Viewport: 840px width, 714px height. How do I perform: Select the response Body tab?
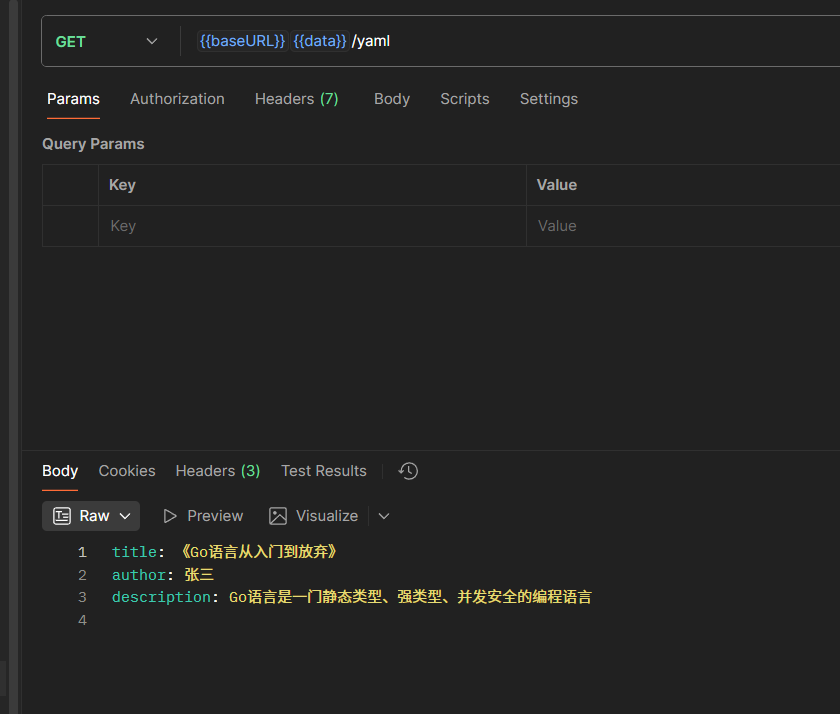(x=60, y=471)
